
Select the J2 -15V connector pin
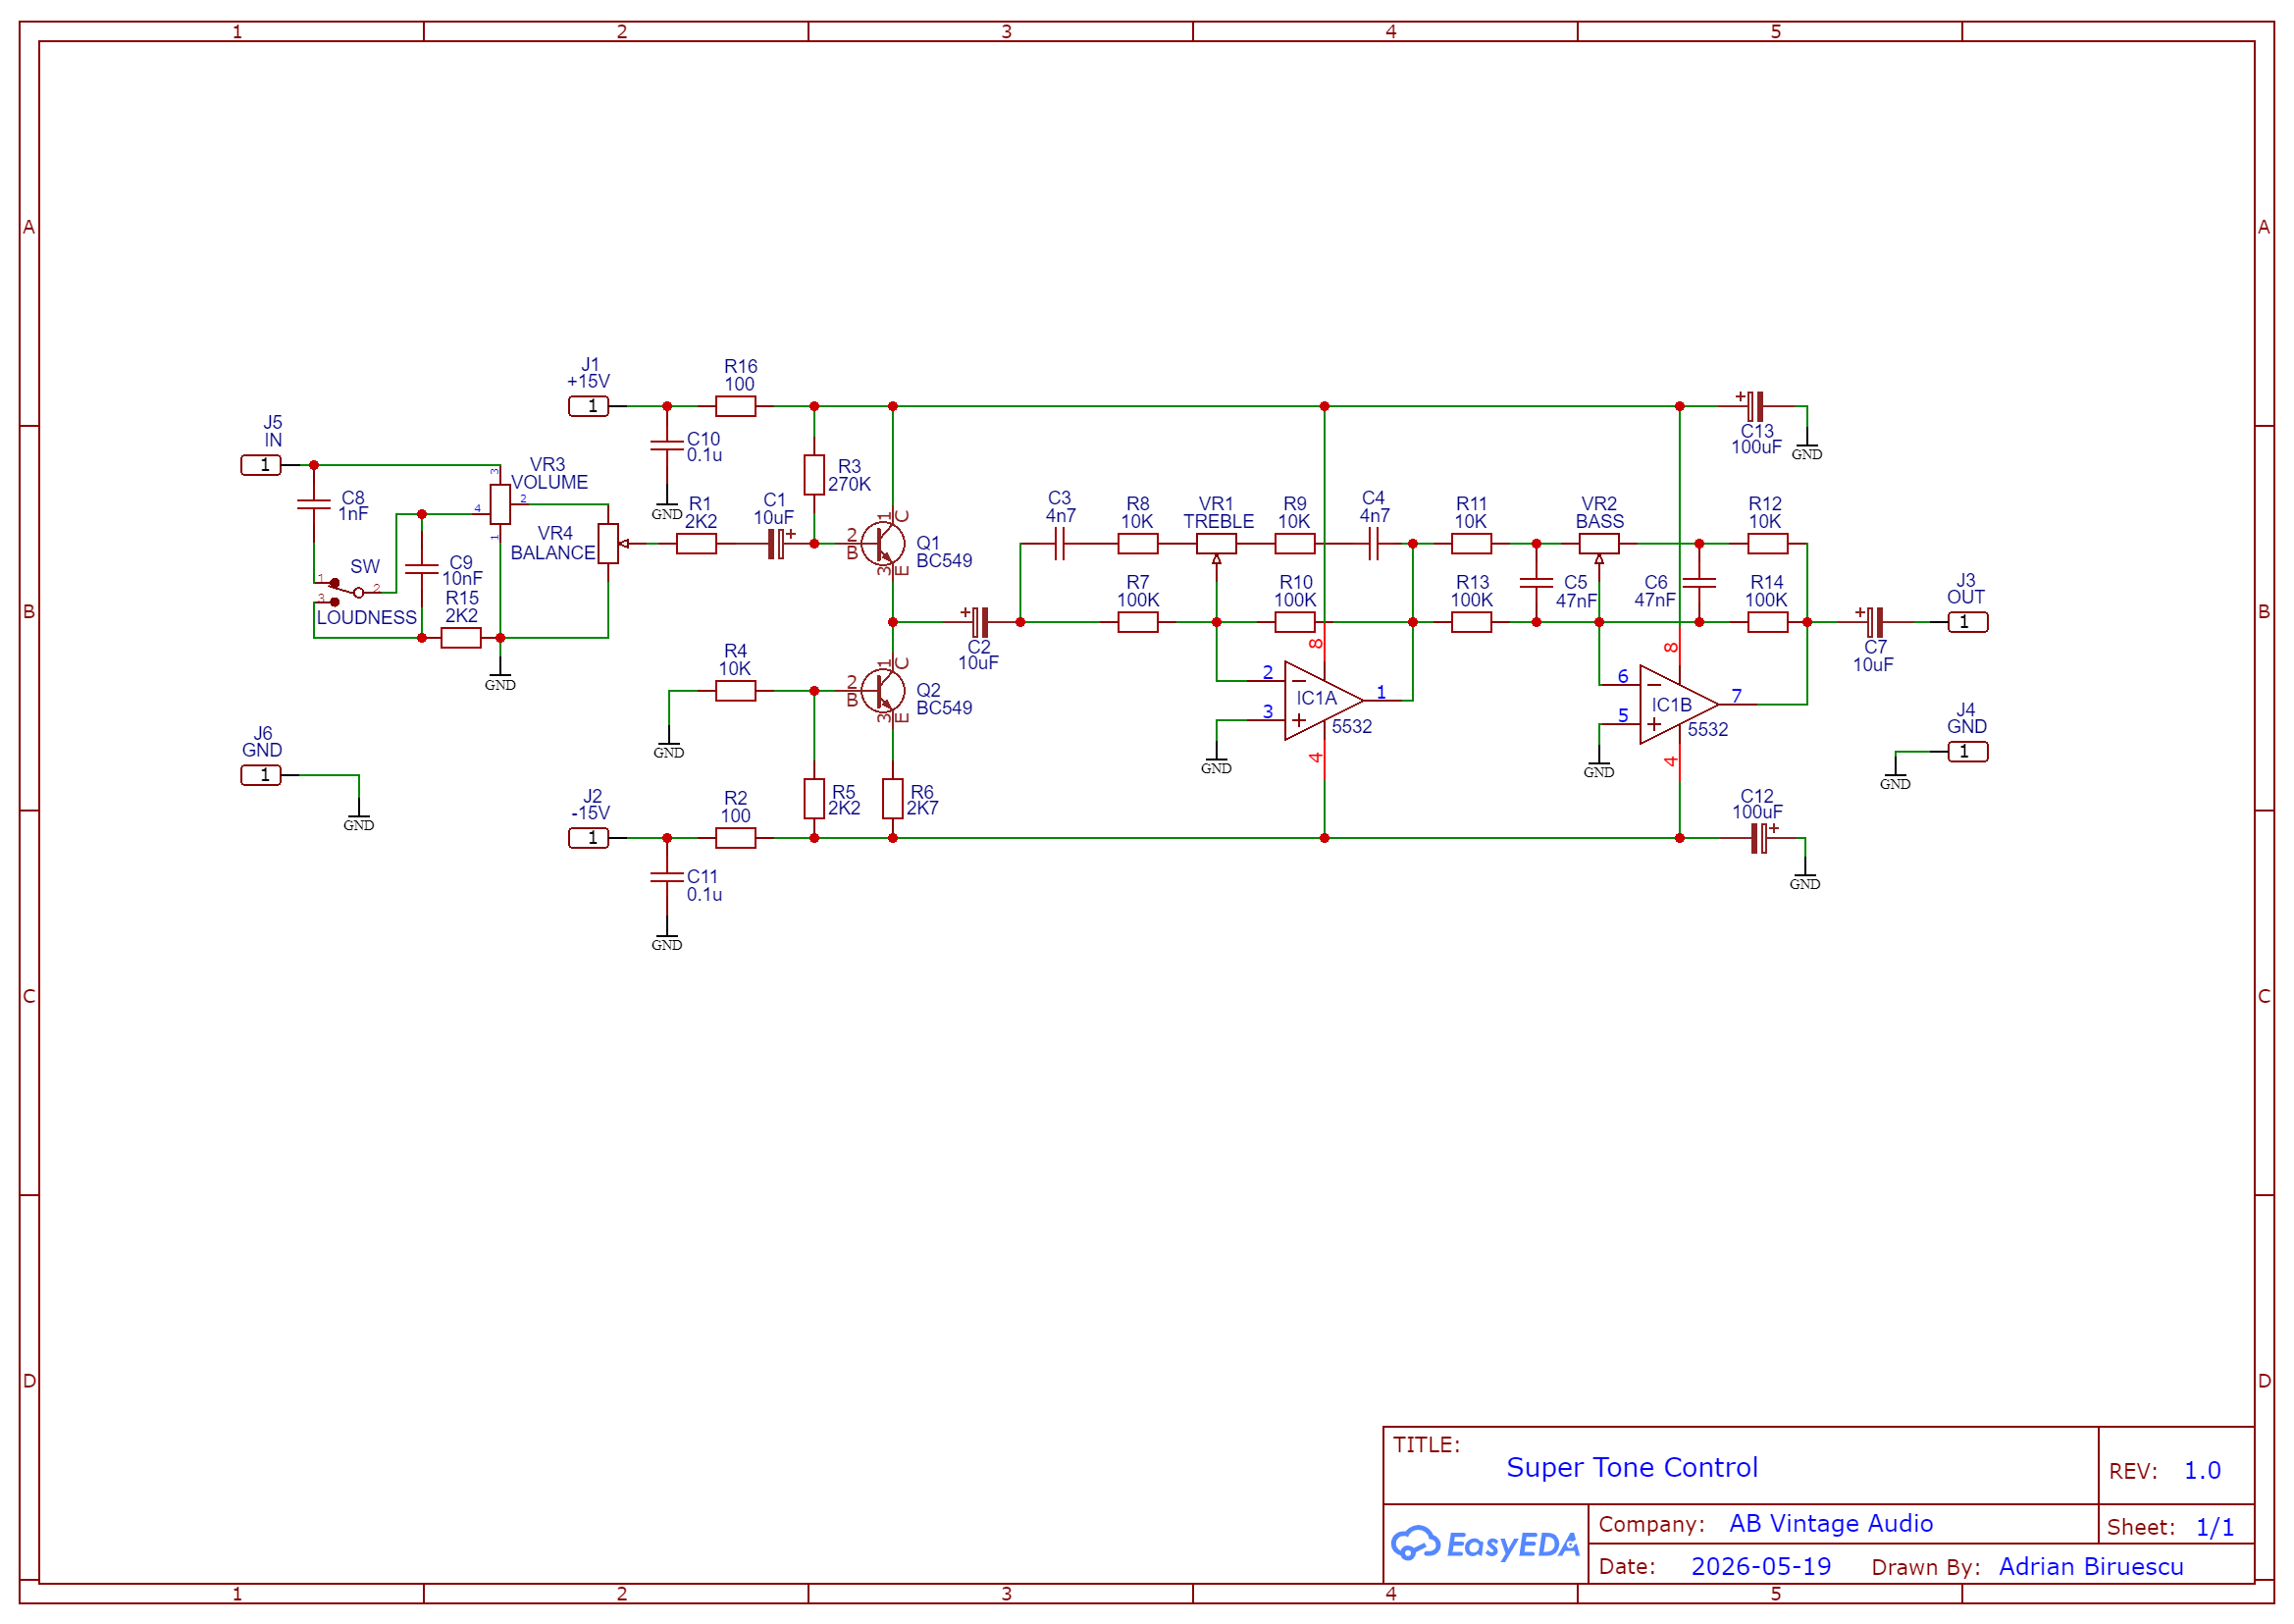pyautogui.click(x=588, y=838)
